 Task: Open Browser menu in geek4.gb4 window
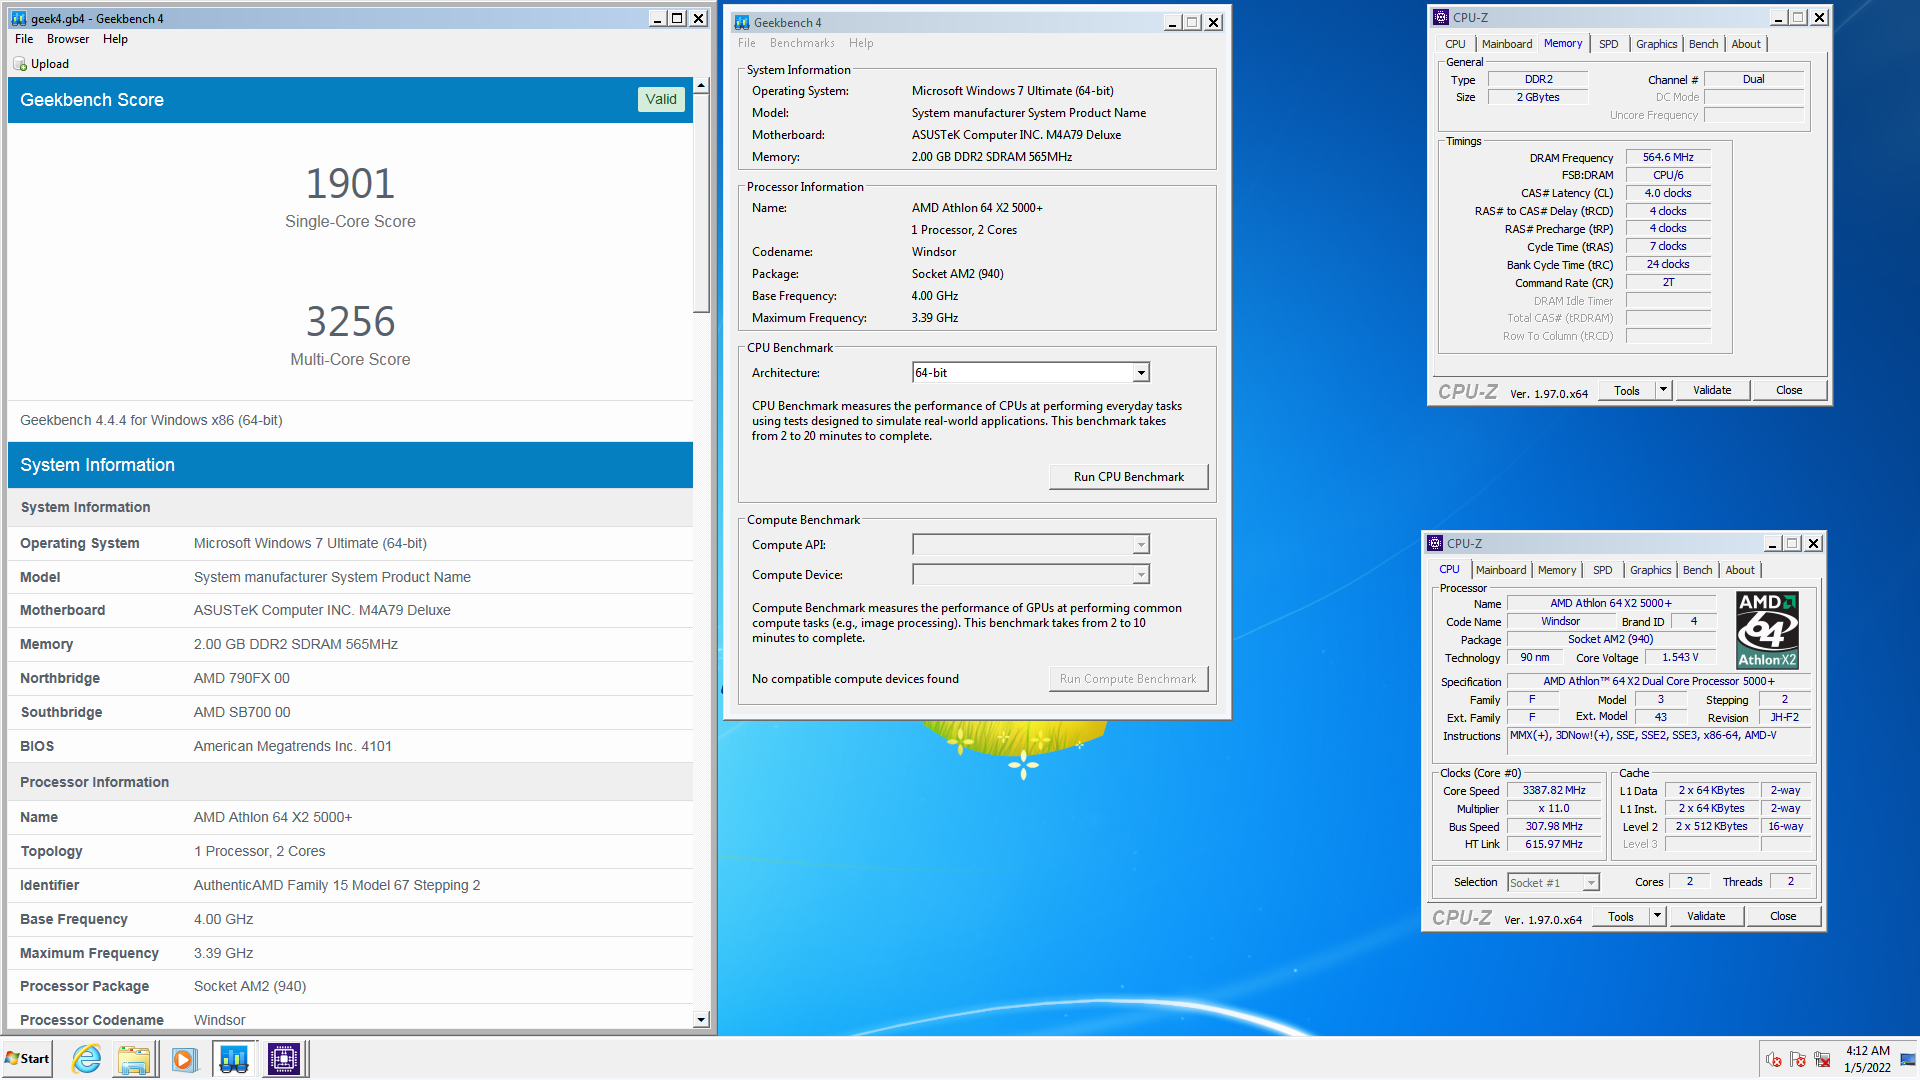click(x=68, y=39)
